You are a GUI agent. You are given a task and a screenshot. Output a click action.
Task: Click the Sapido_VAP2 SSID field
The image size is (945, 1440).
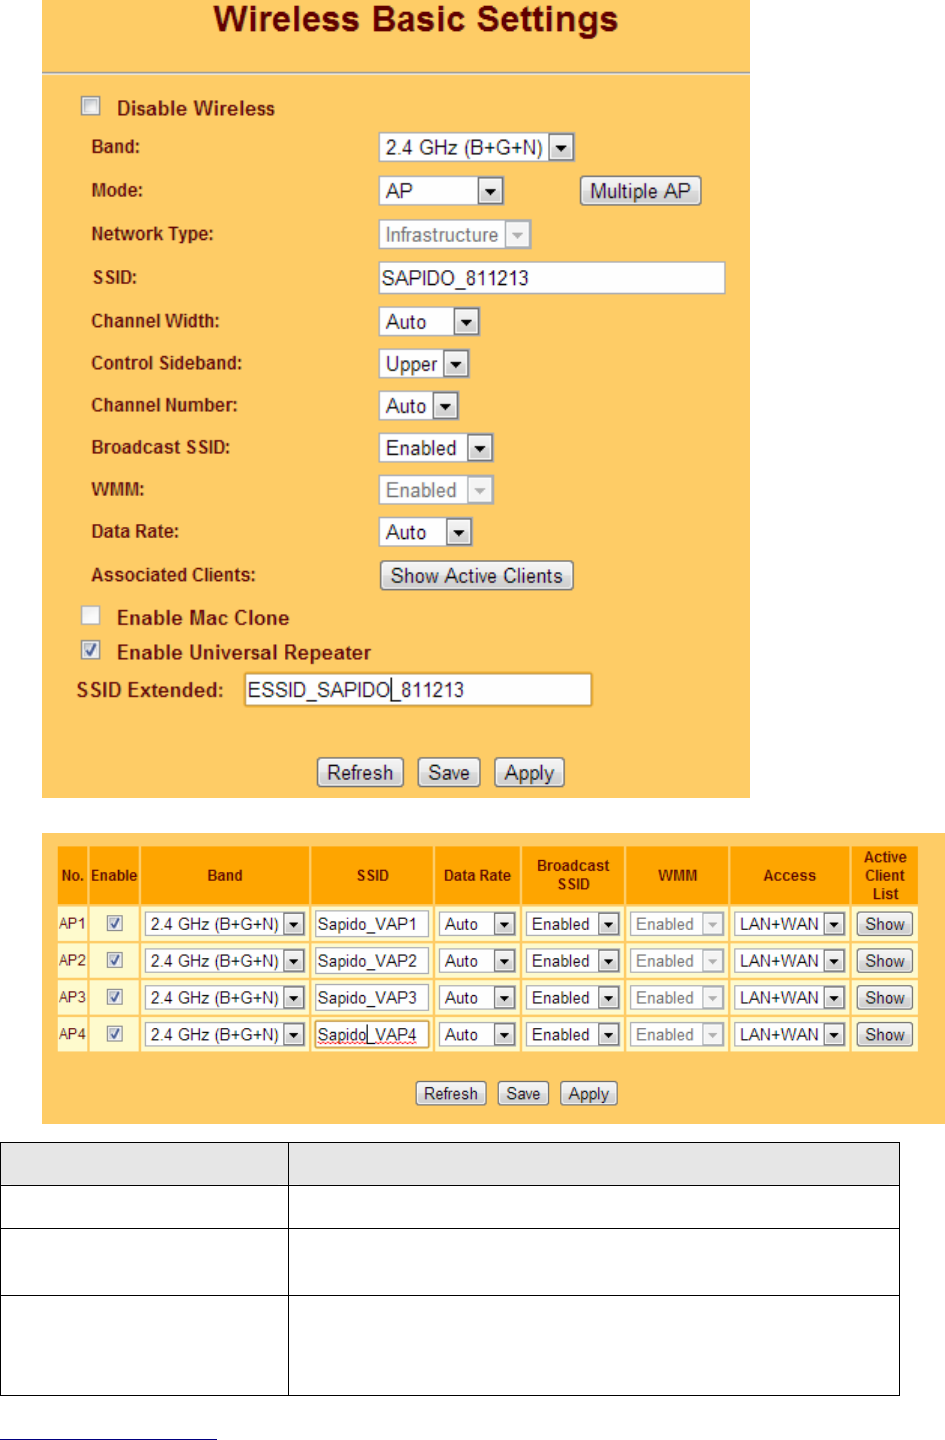click(372, 961)
